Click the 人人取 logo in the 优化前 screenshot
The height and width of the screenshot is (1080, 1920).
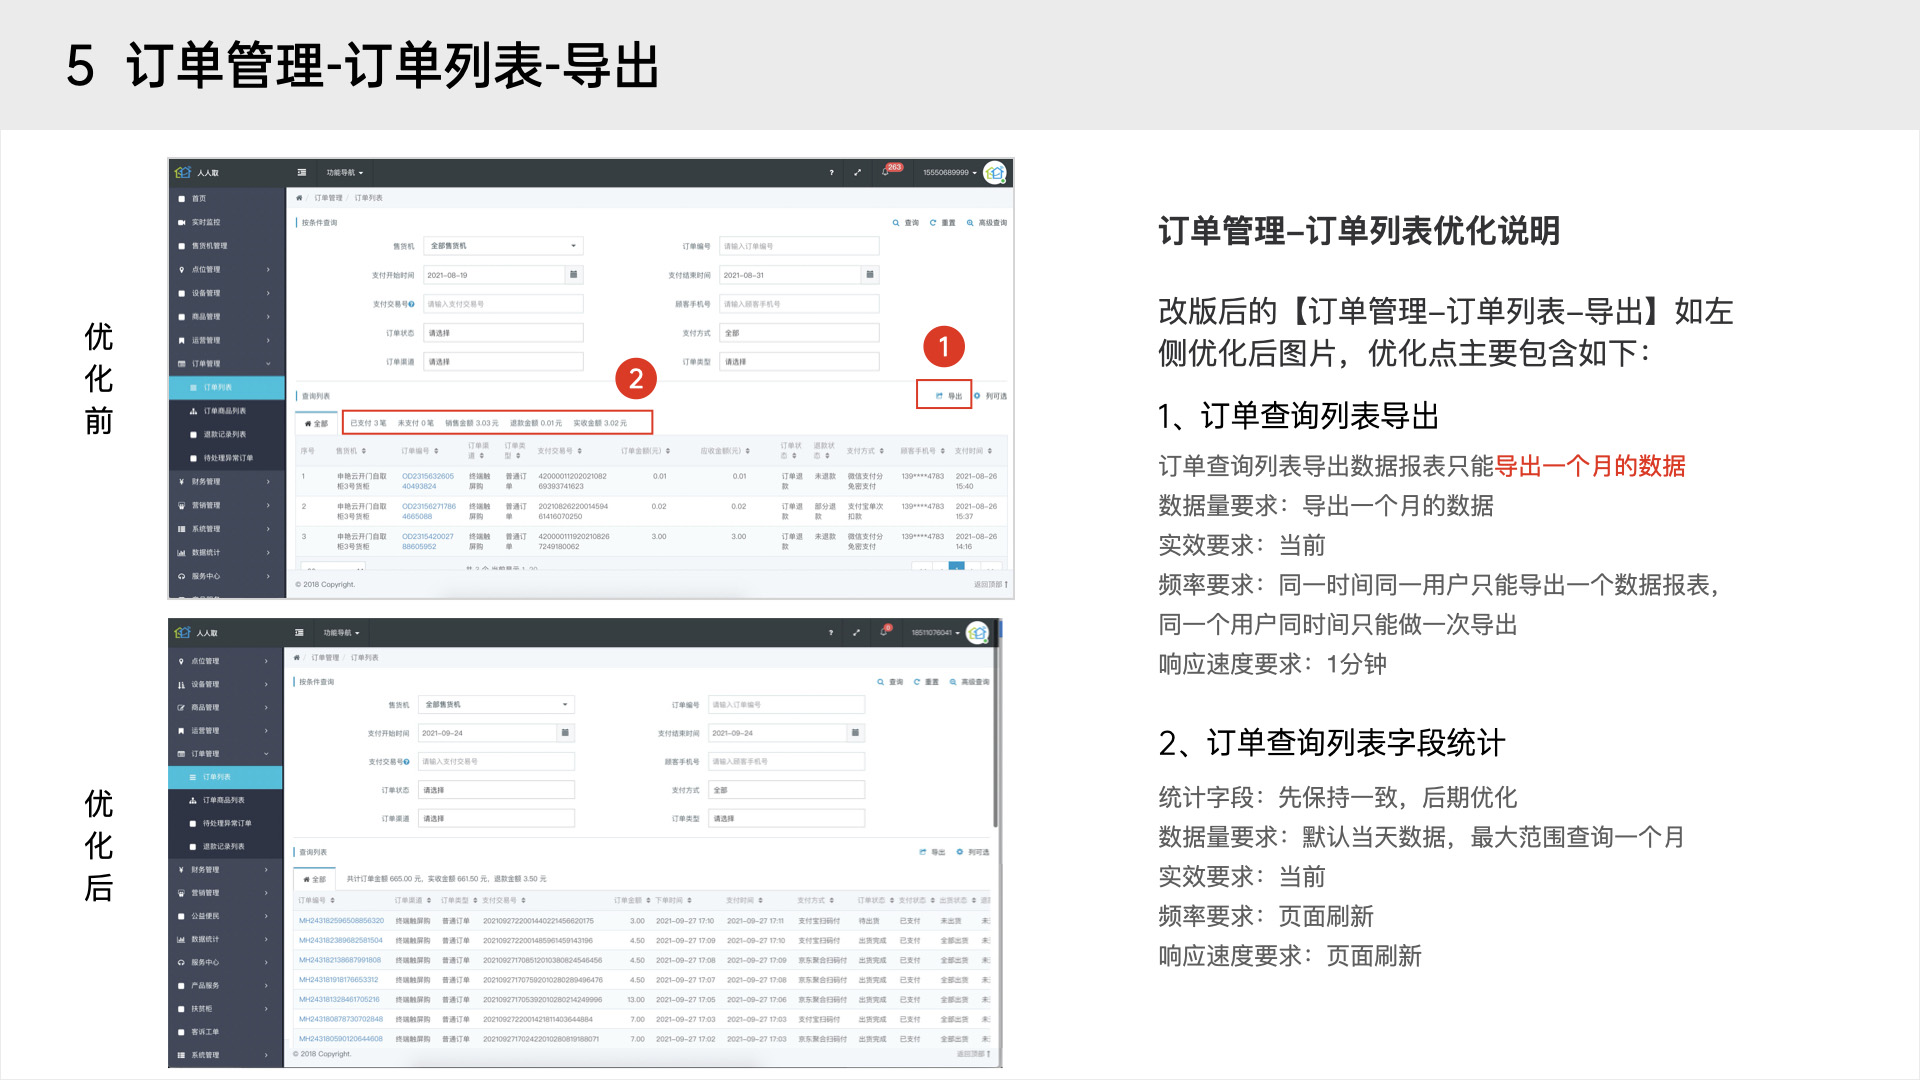tap(198, 172)
